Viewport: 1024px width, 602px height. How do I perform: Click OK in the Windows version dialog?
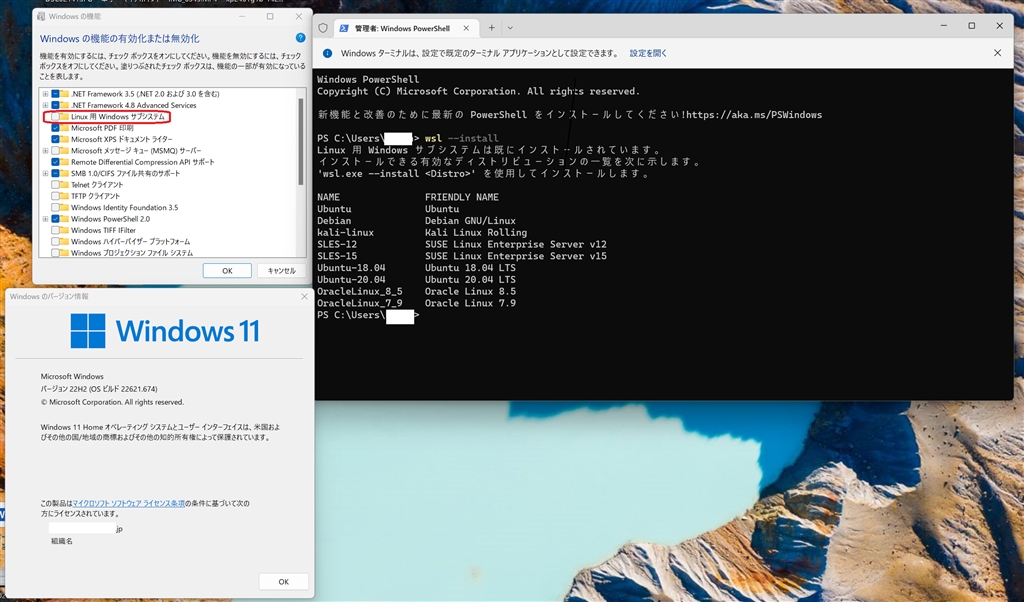coord(283,582)
